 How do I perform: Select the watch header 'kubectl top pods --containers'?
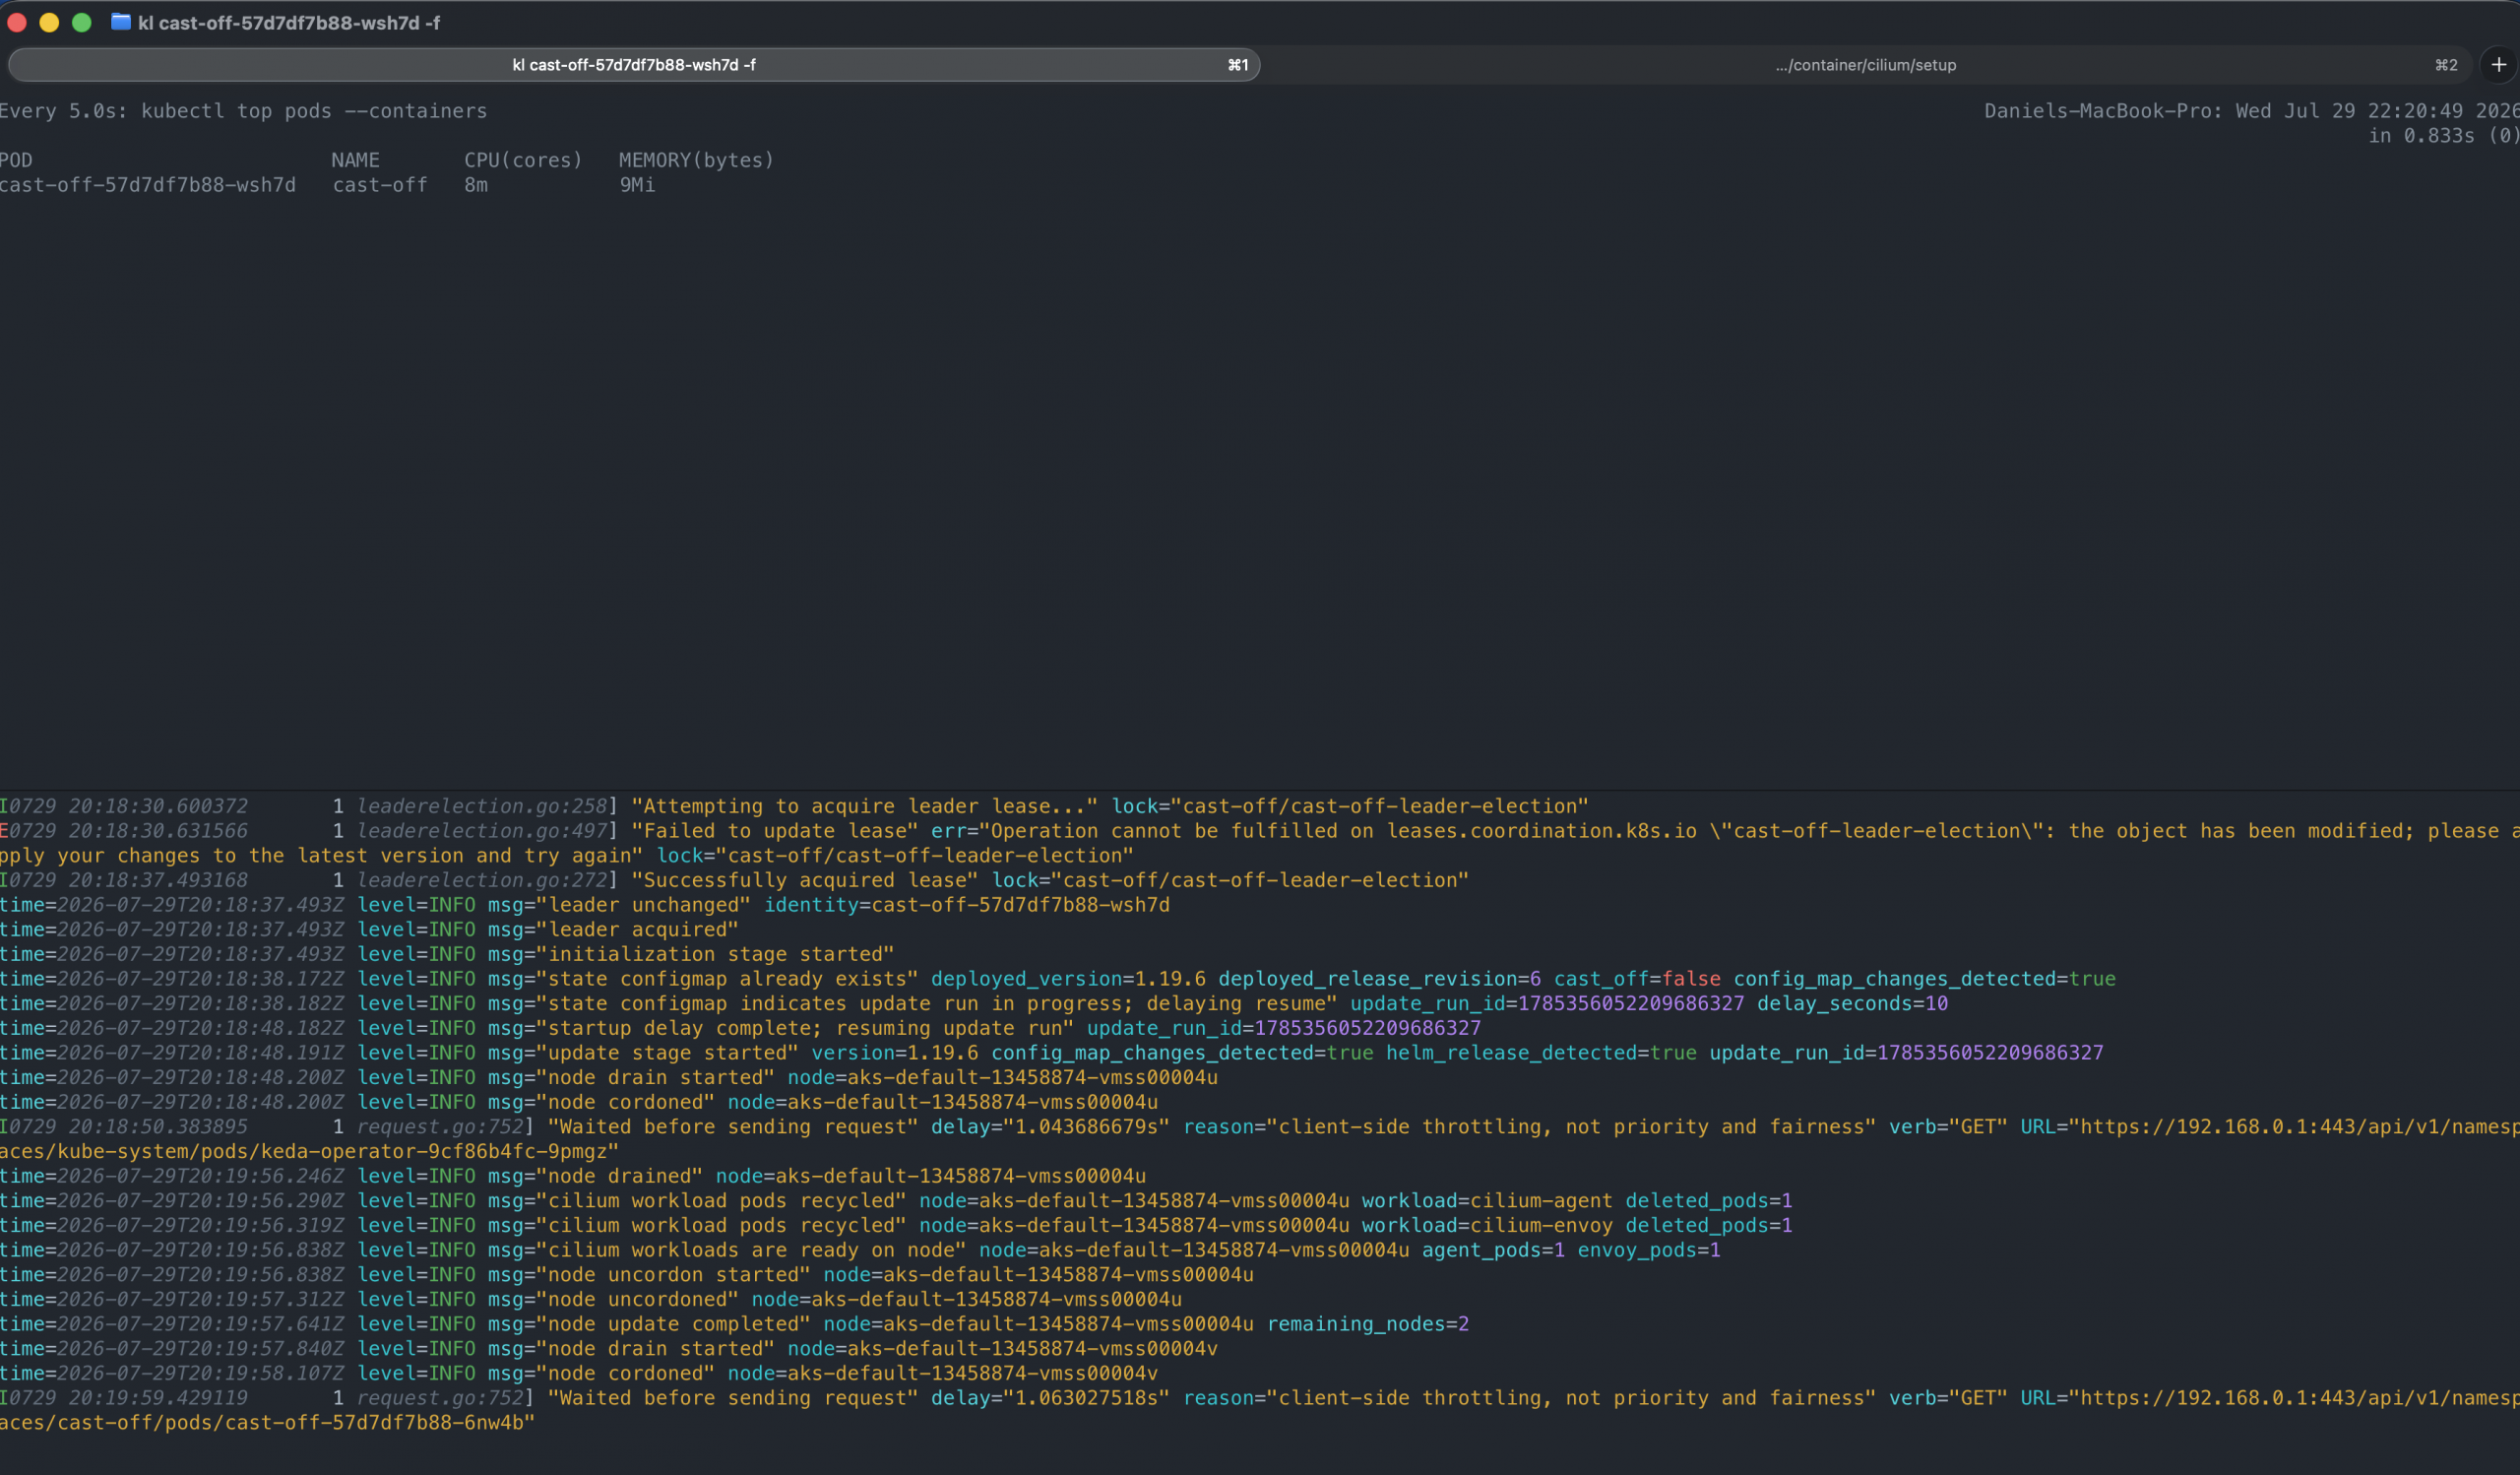point(314,111)
